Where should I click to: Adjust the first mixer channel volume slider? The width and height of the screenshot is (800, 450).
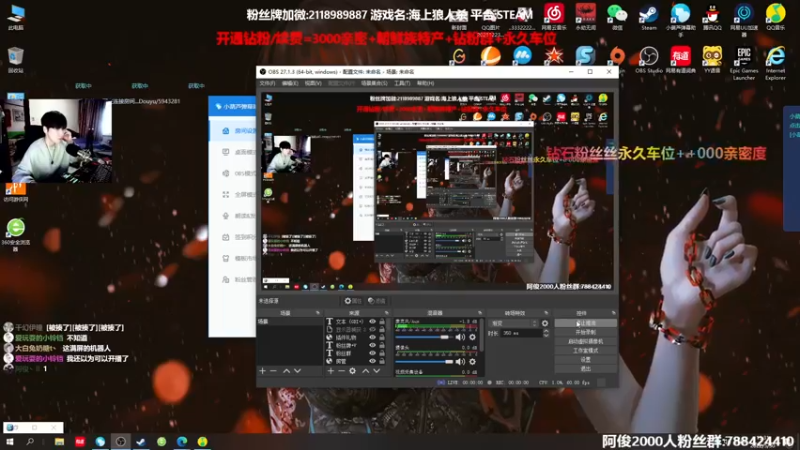point(424,337)
